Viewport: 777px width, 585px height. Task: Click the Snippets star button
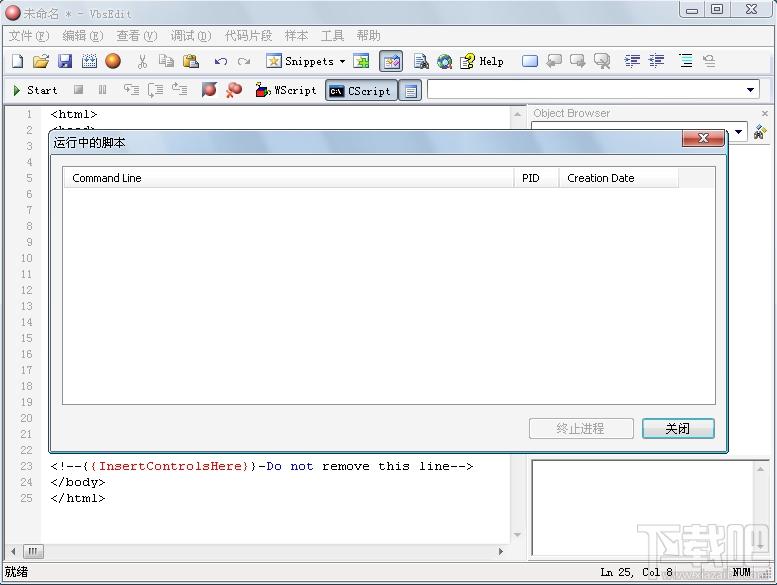300,61
